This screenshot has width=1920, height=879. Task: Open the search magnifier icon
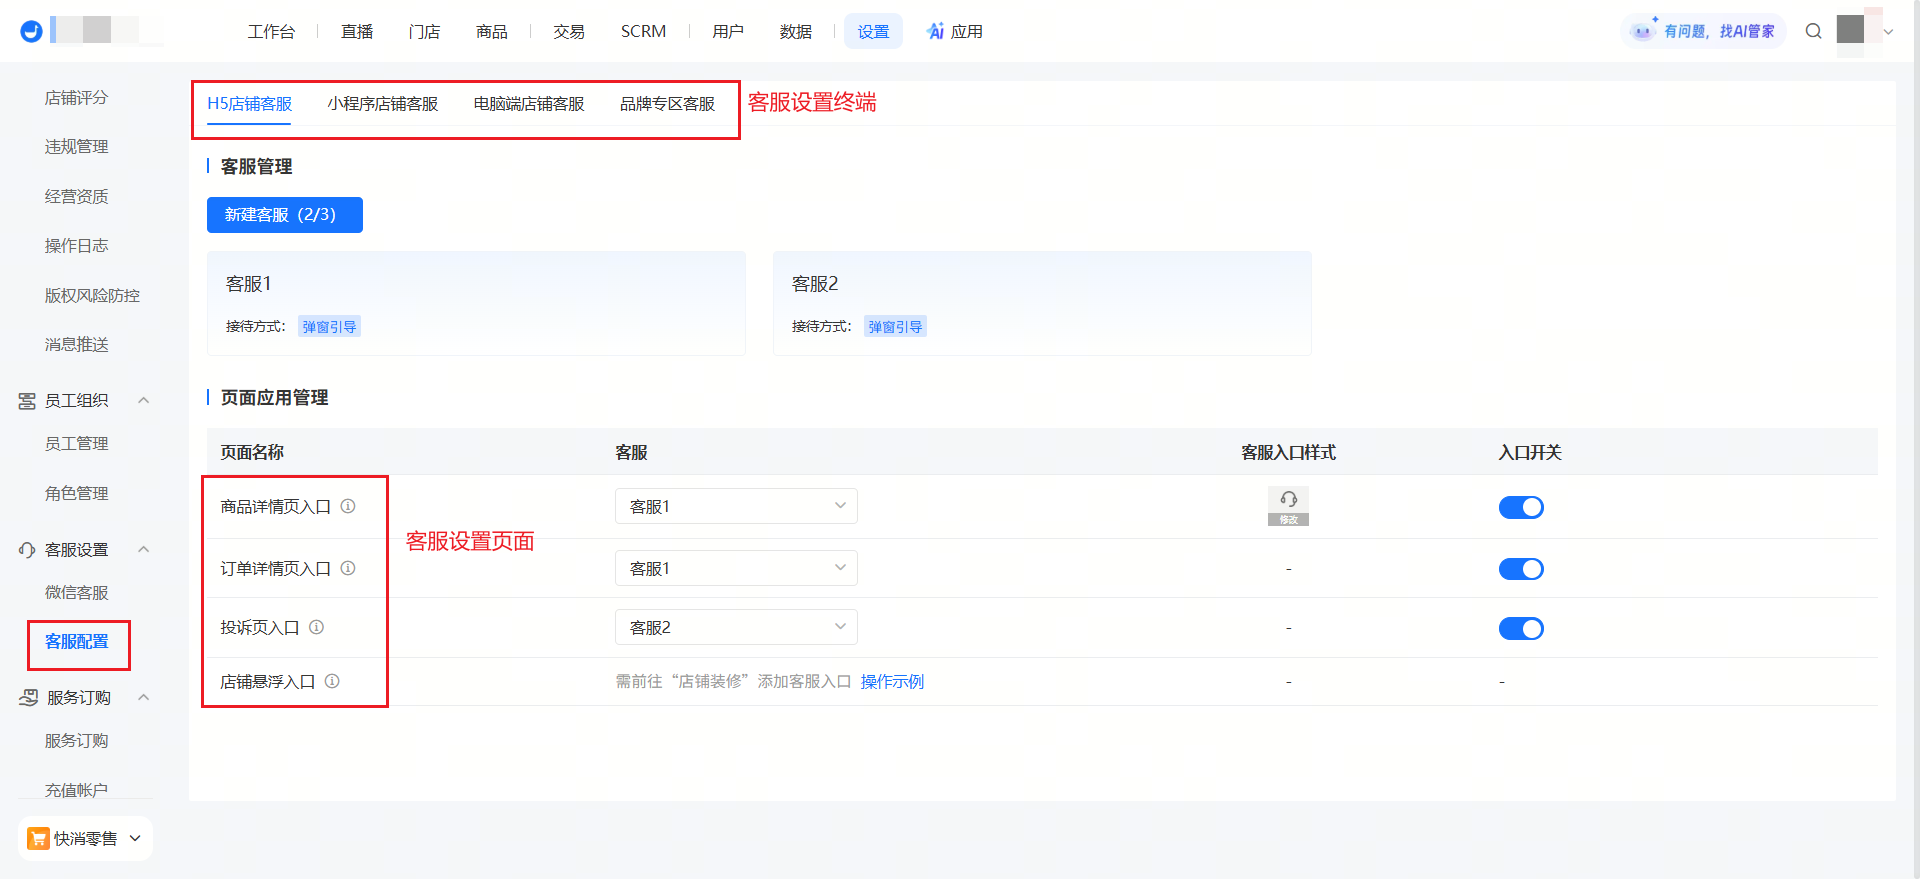point(1813,31)
